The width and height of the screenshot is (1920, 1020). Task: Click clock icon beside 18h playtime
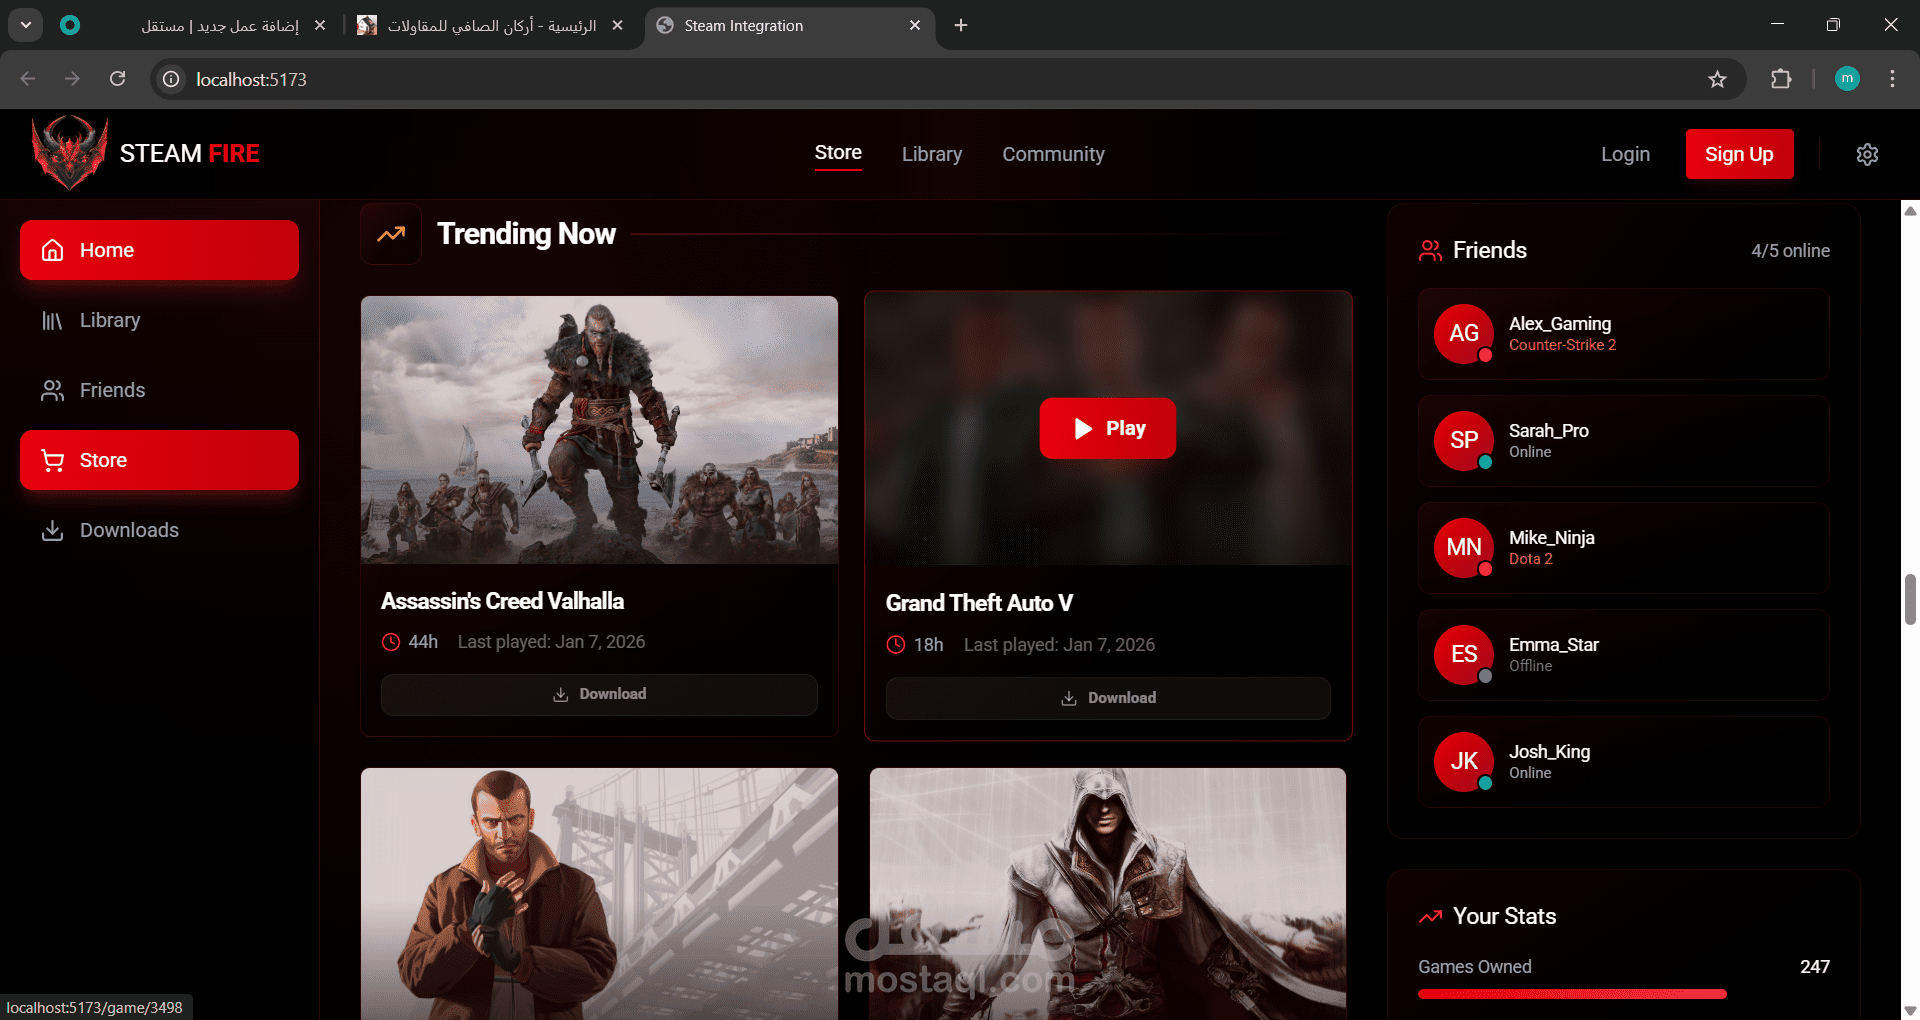coord(896,645)
